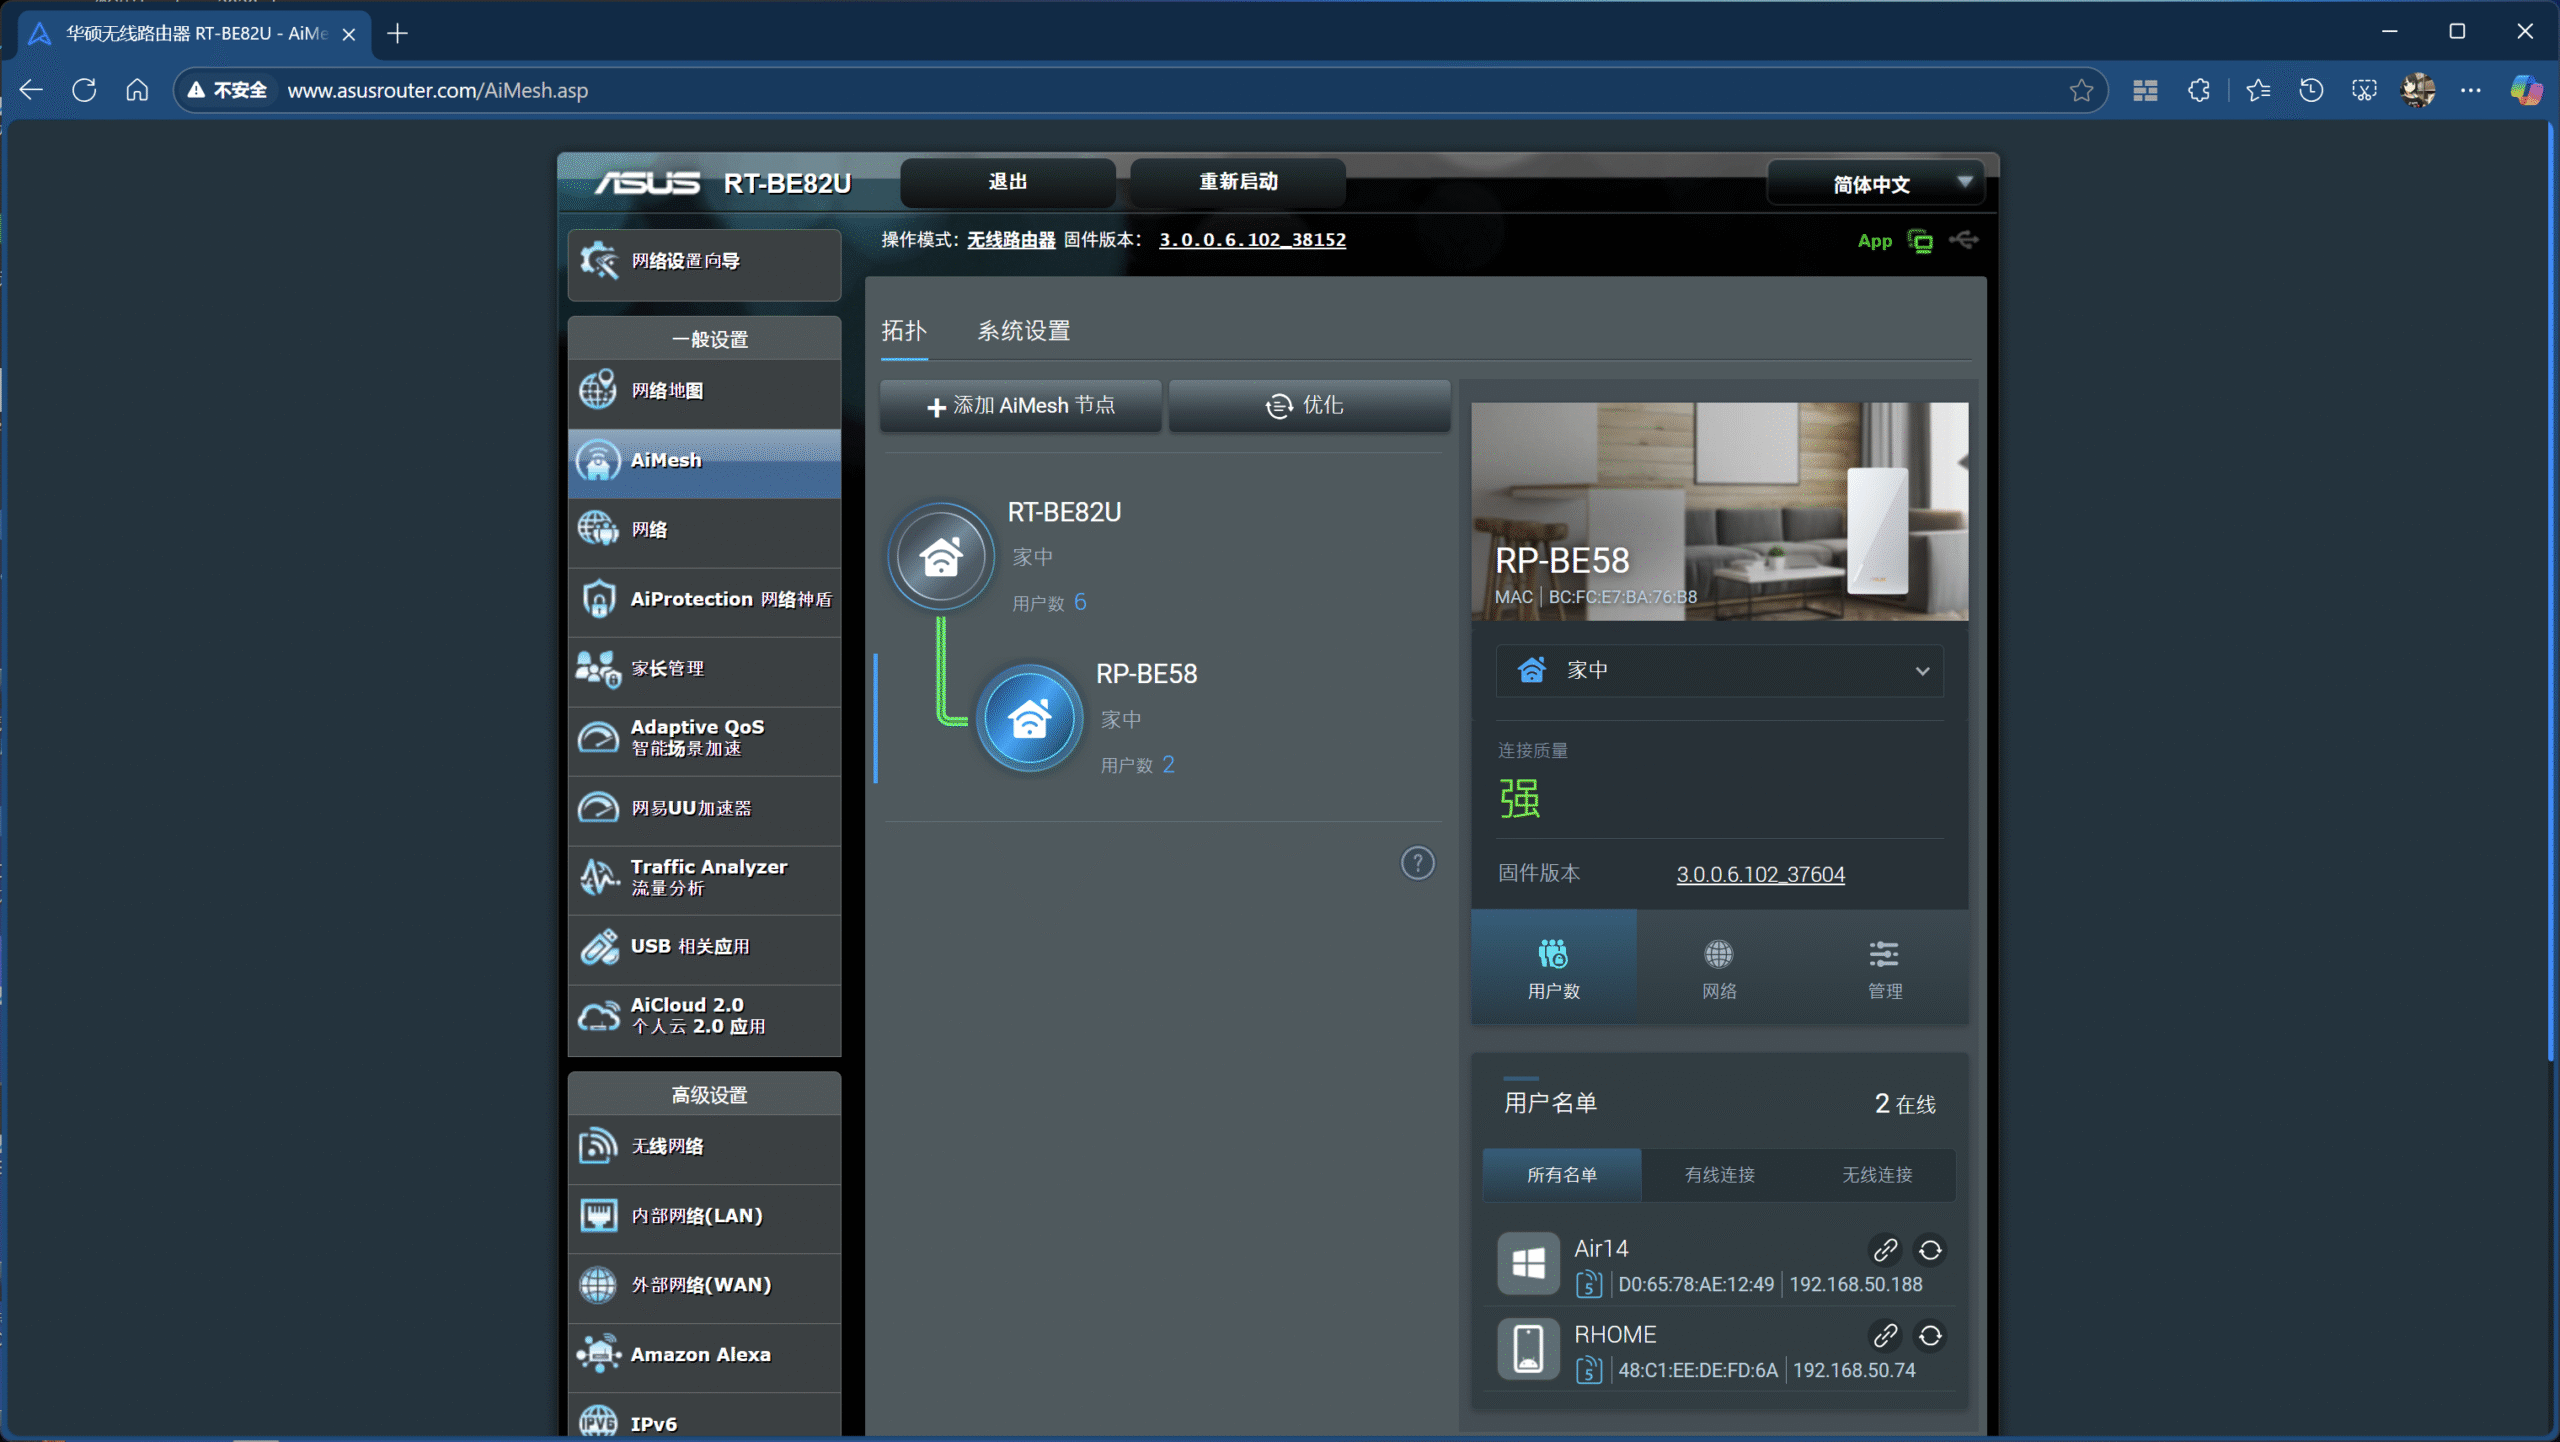The width and height of the screenshot is (2560, 1442).
Task: Click the USB status icon in header
Action: pyautogui.click(x=1963, y=240)
